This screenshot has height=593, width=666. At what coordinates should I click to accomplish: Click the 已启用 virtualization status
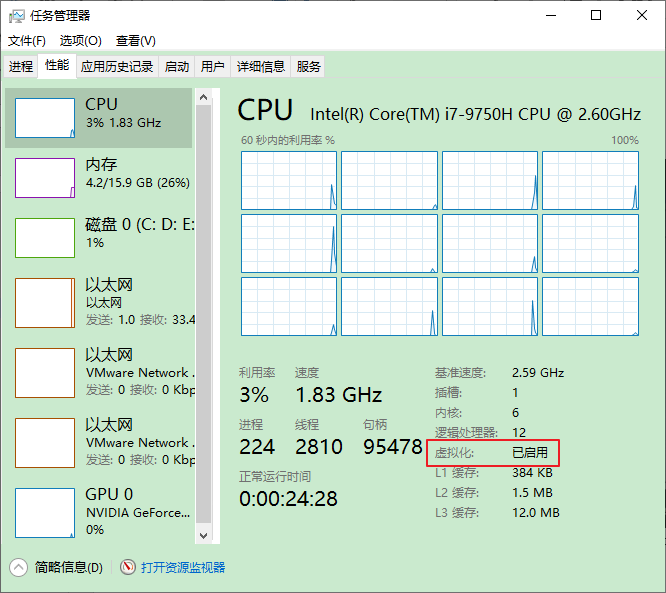click(530, 452)
